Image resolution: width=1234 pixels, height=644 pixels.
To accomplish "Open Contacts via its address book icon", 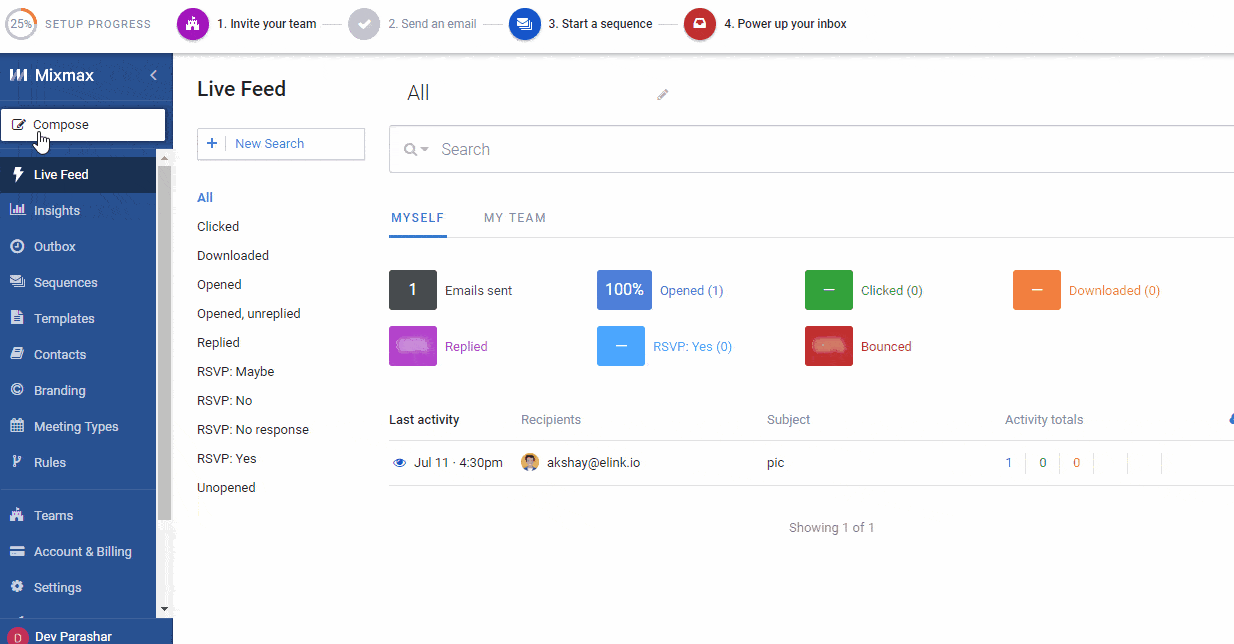I will [17, 354].
